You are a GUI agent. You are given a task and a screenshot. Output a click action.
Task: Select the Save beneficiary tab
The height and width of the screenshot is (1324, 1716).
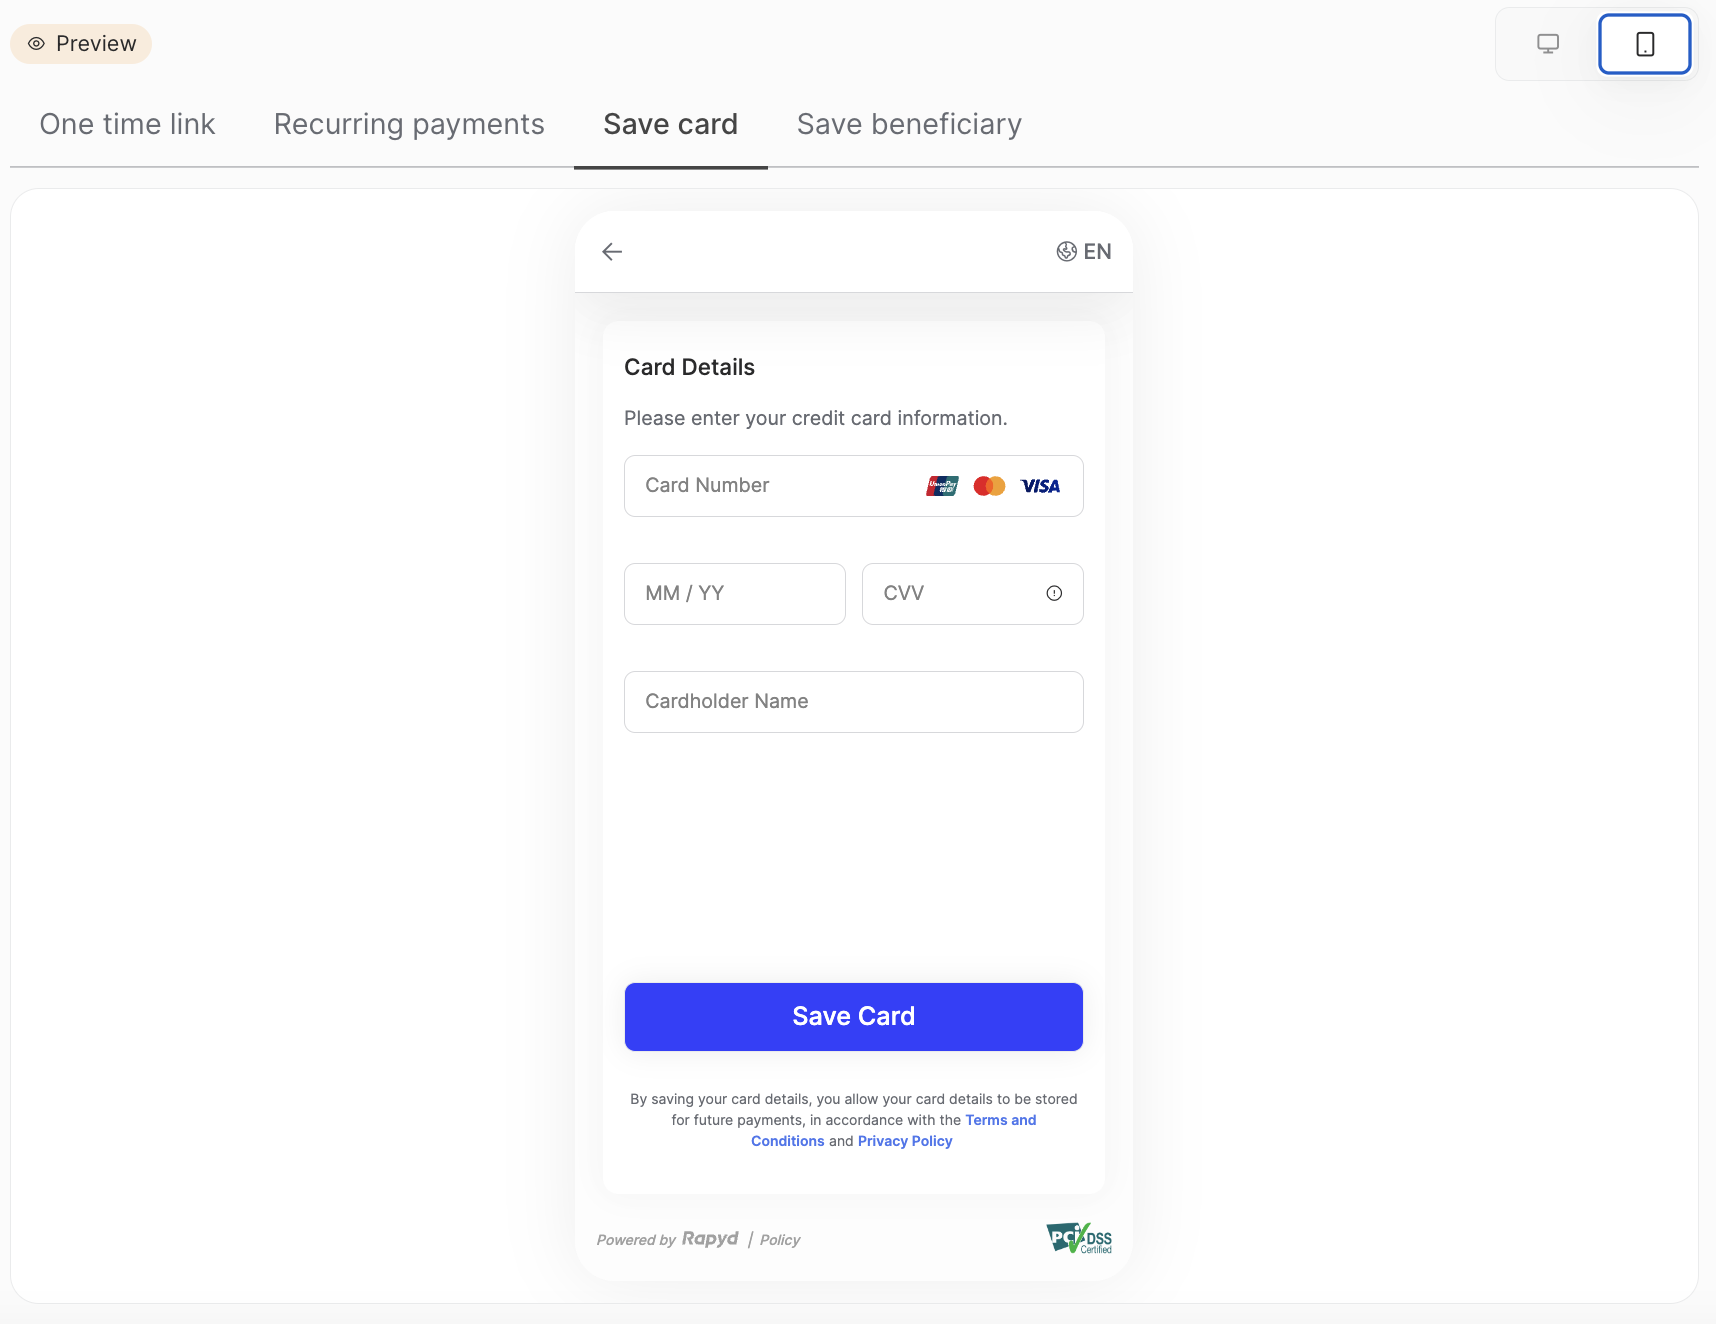tap(909, 124)
